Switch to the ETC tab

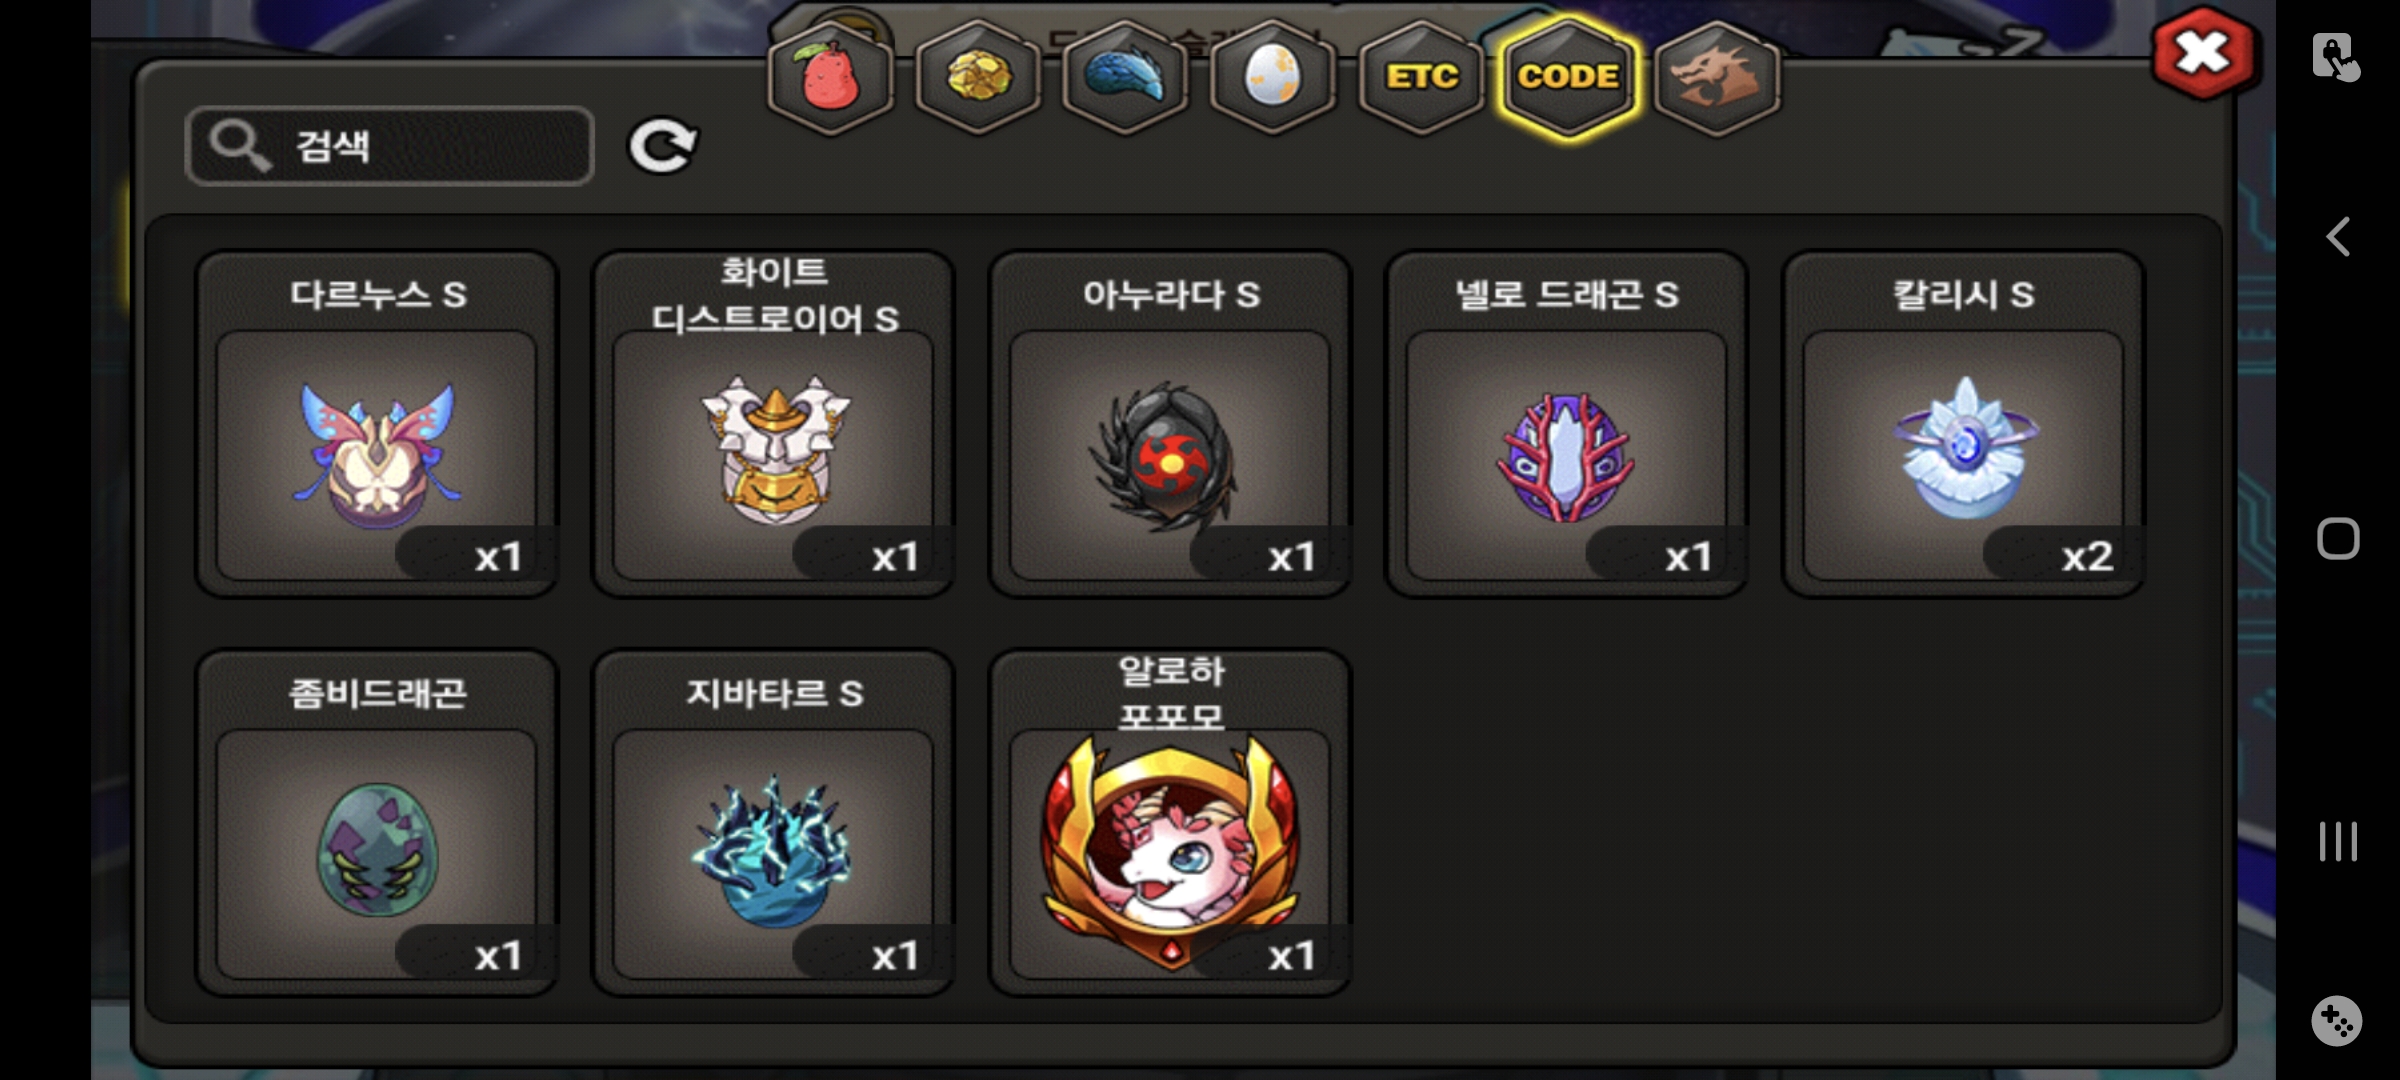point(1421,78)
